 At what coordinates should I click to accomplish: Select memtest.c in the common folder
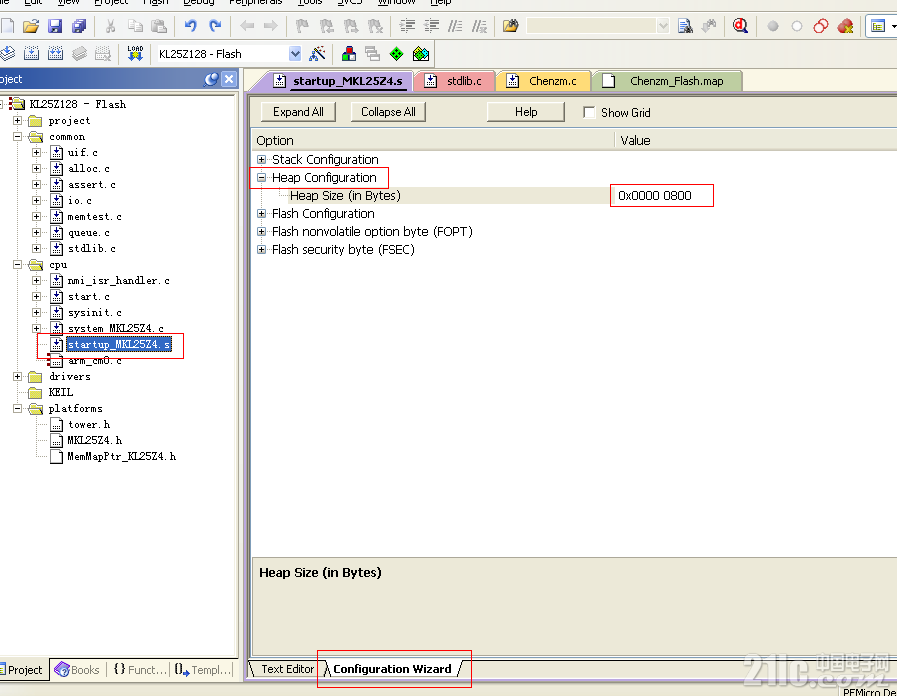(94, 217)
